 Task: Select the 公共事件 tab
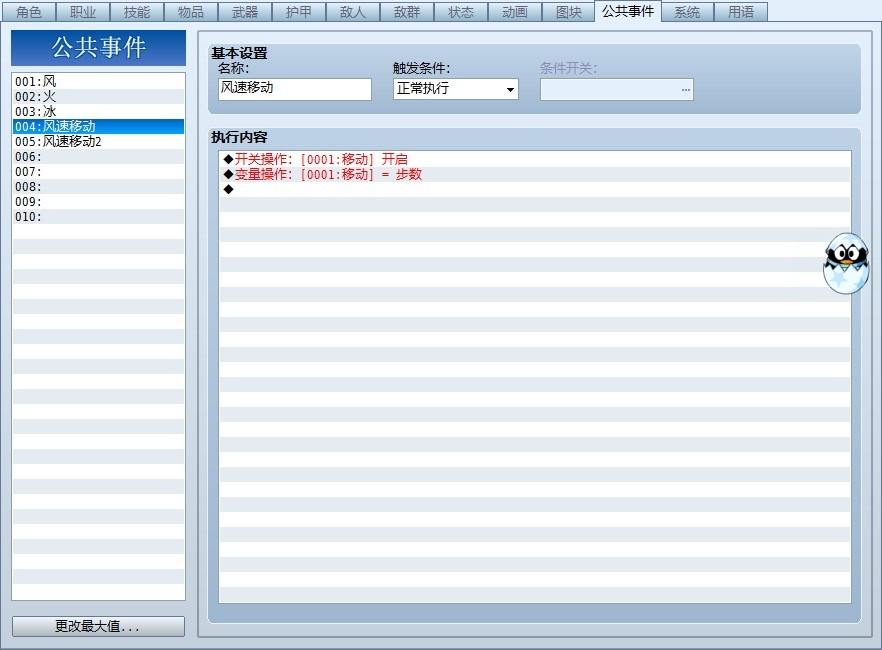tap(628, 11)
